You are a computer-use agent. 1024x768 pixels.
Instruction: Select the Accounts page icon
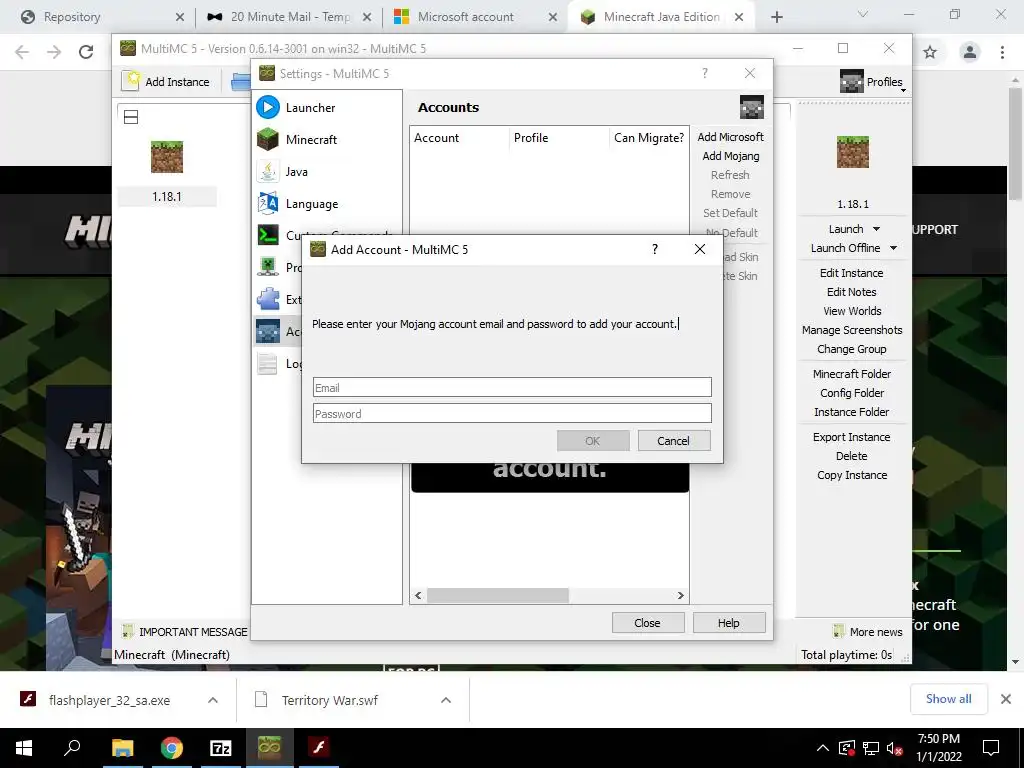[268, 331]
